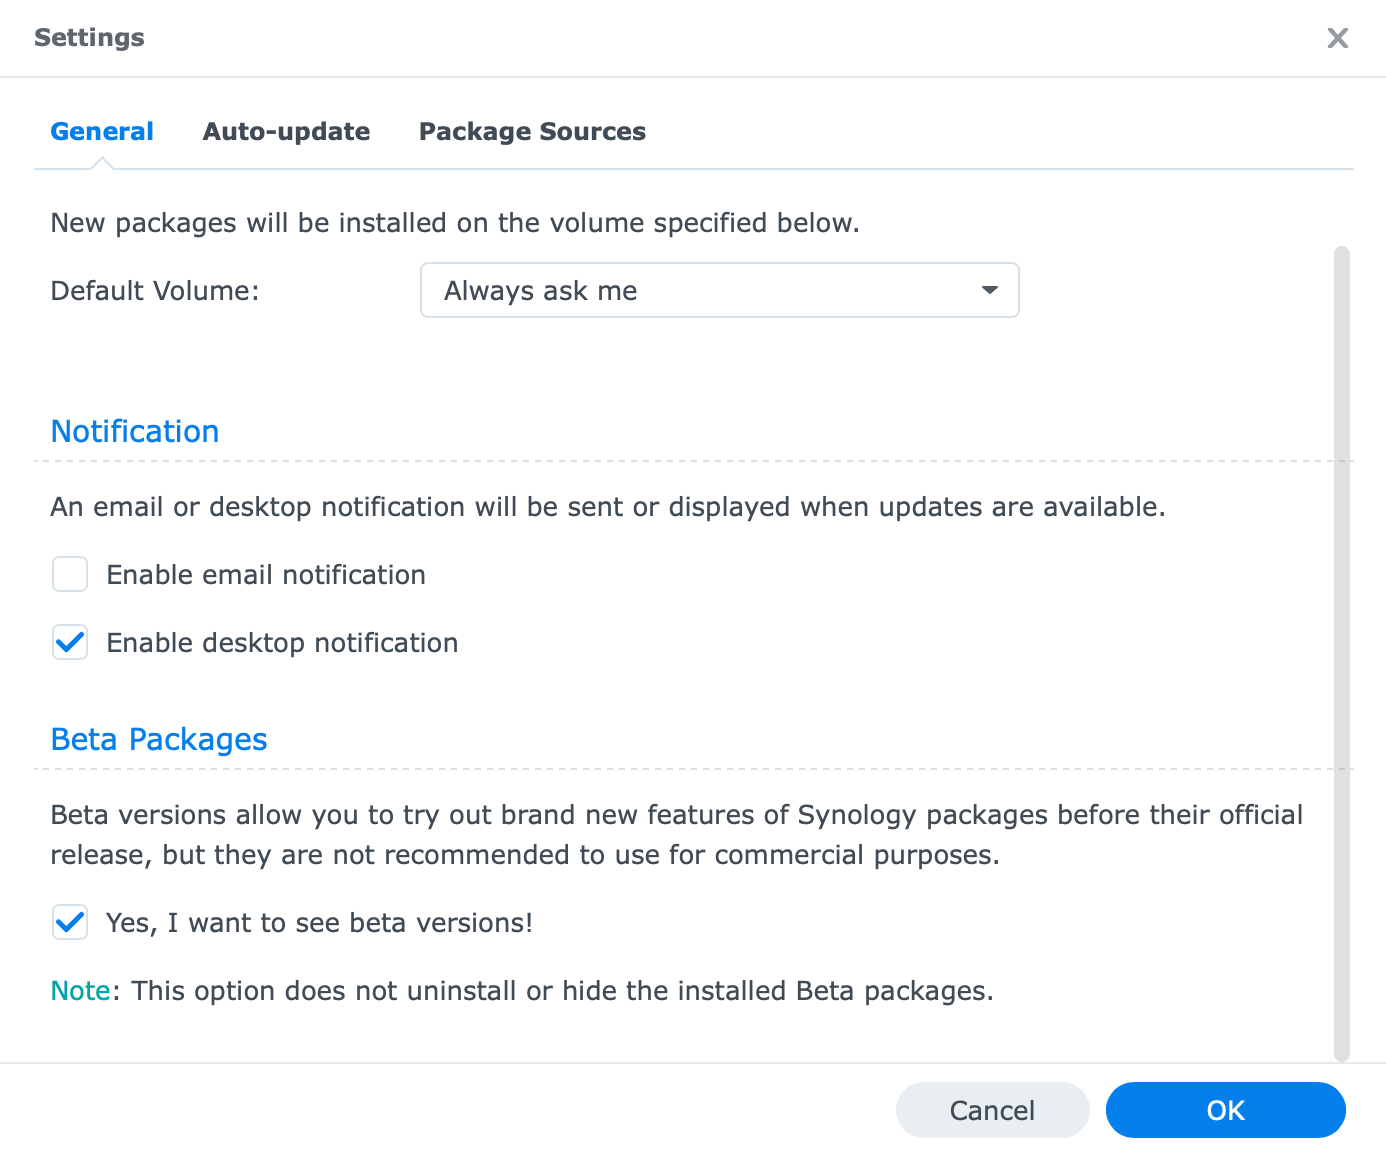Close the Settings dialog with the X
Screen dimensions: 1386x1152
coord(1337,38)
